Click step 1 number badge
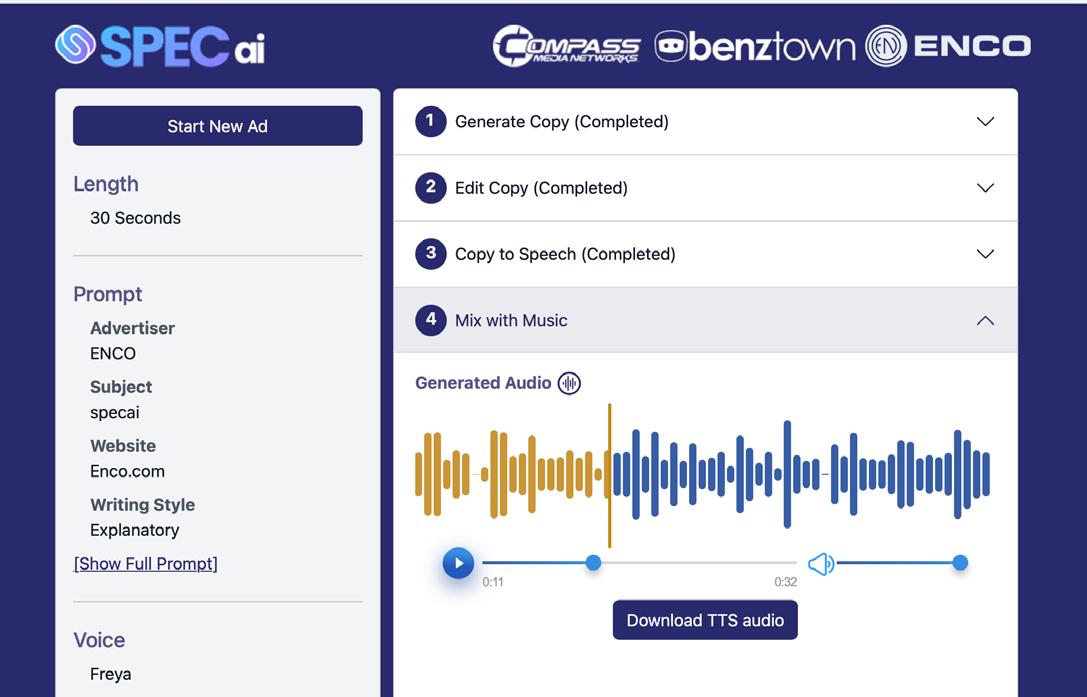 pyautogui.click(x=431, y=121)
